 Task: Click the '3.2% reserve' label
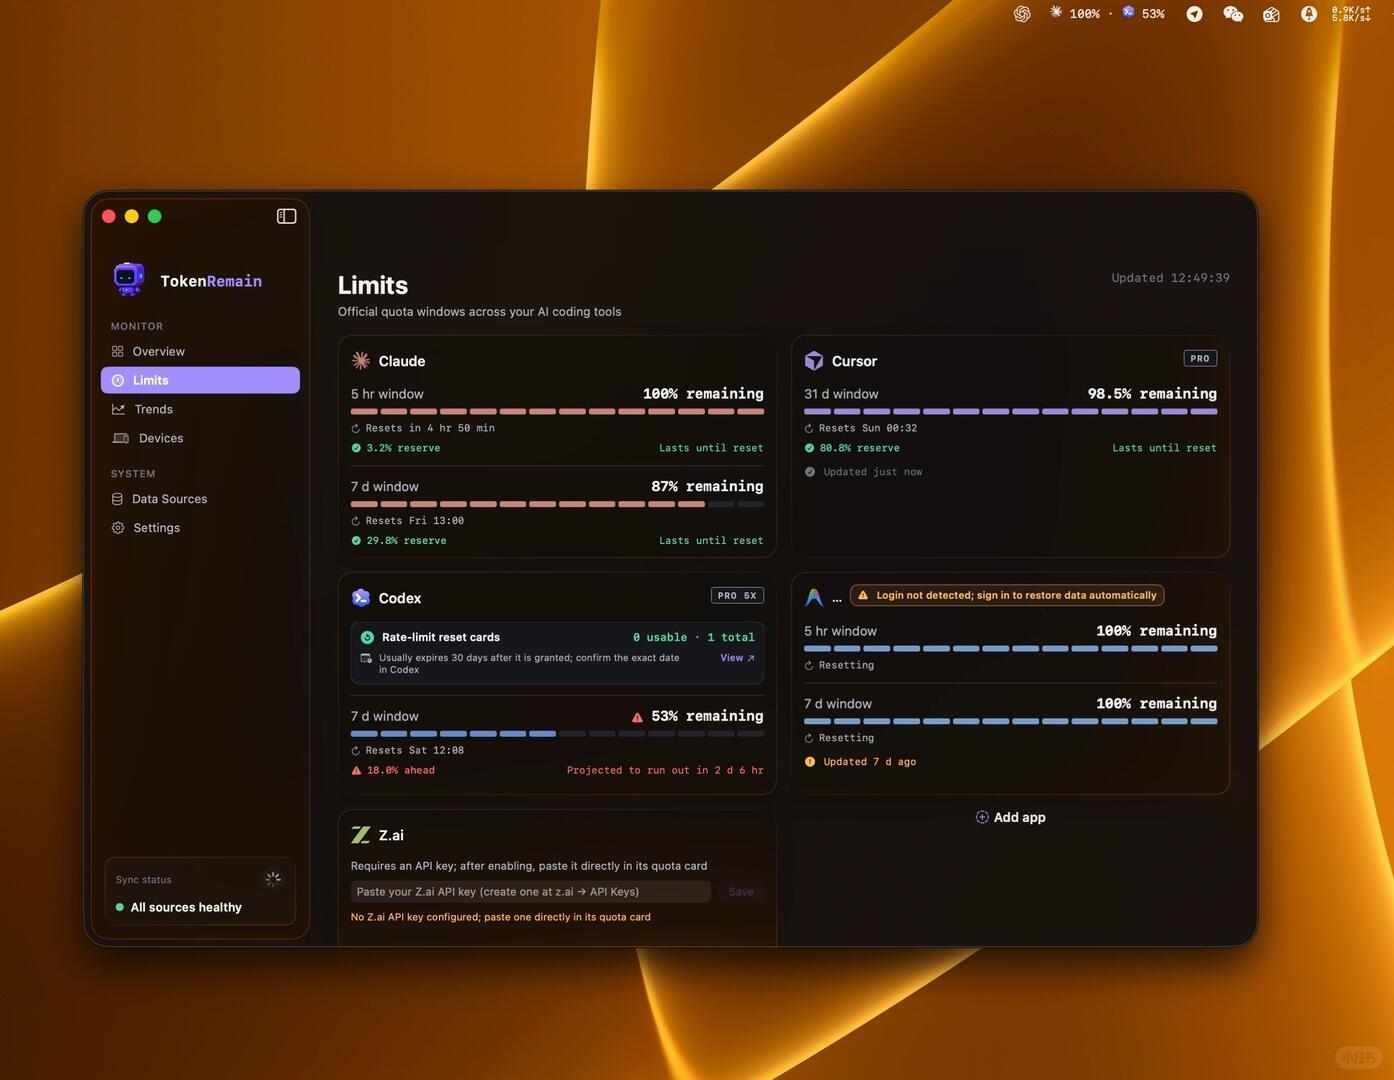pos(403,448)
